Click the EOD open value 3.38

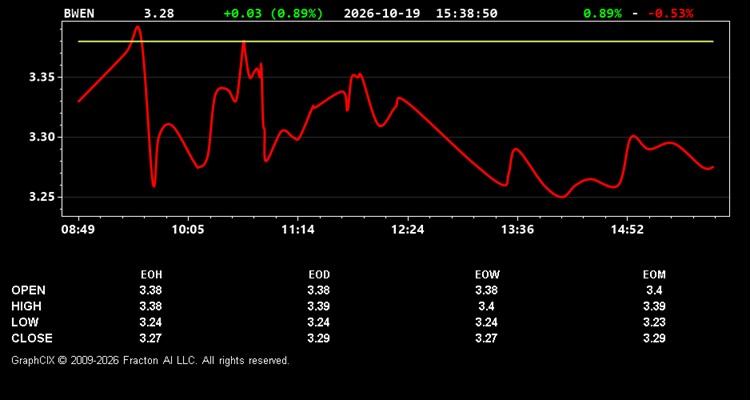319,290
